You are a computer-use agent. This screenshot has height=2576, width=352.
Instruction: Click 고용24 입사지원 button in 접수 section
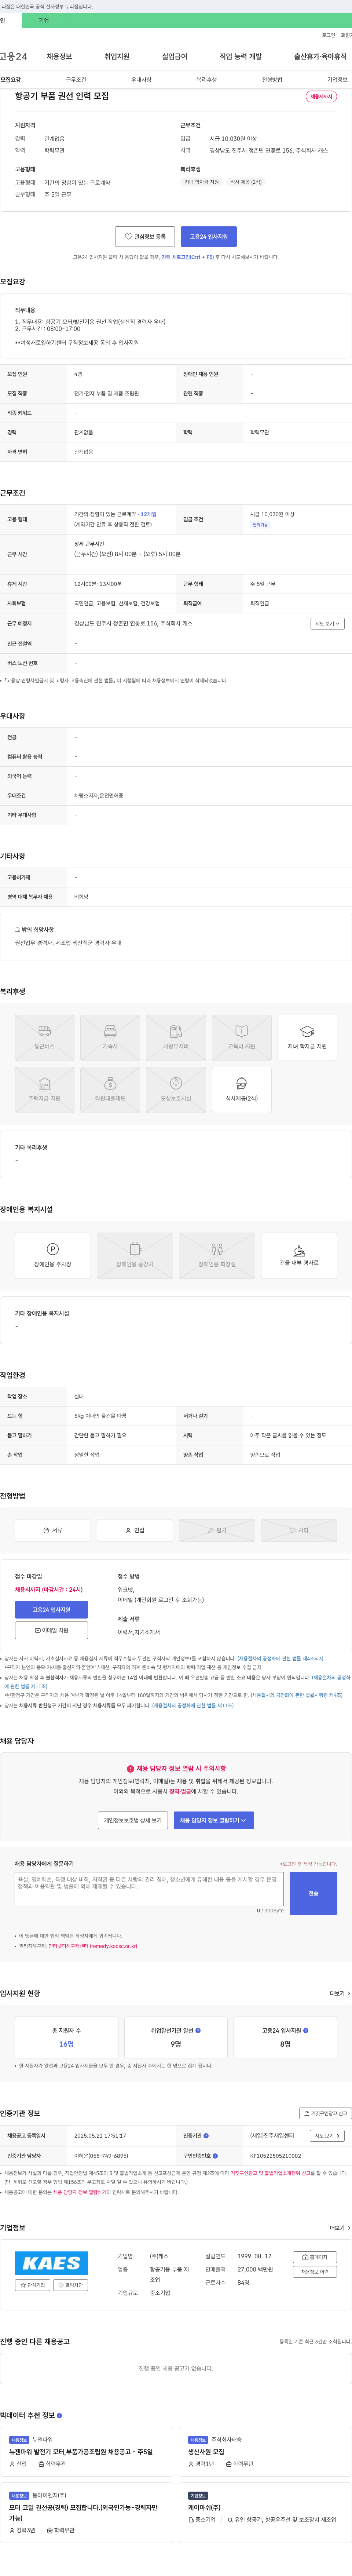51,1610
